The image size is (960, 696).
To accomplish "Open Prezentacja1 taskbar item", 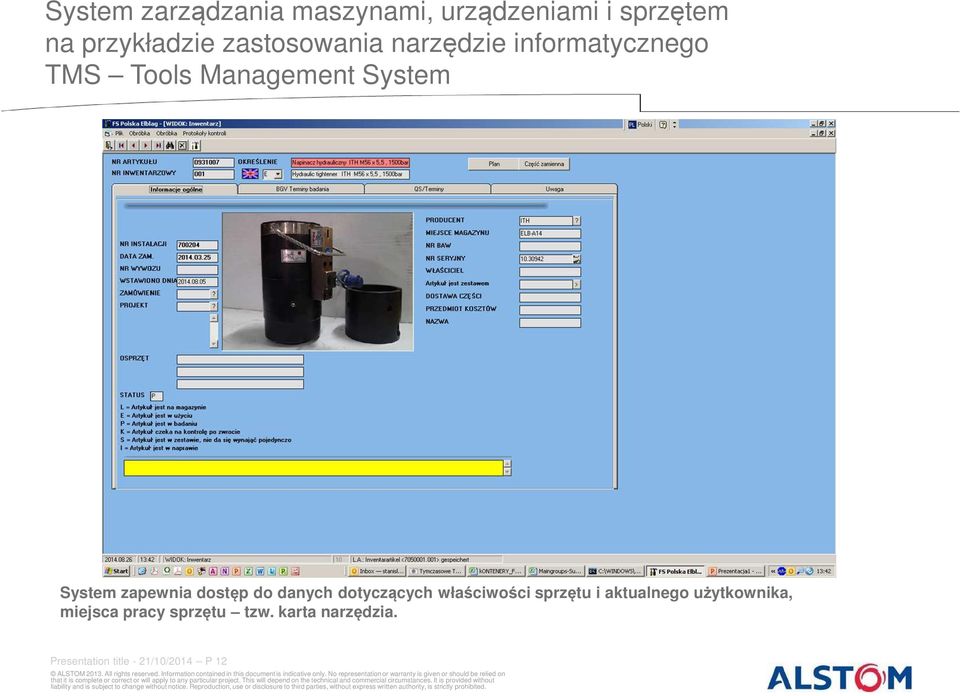I will coord(735,571).
